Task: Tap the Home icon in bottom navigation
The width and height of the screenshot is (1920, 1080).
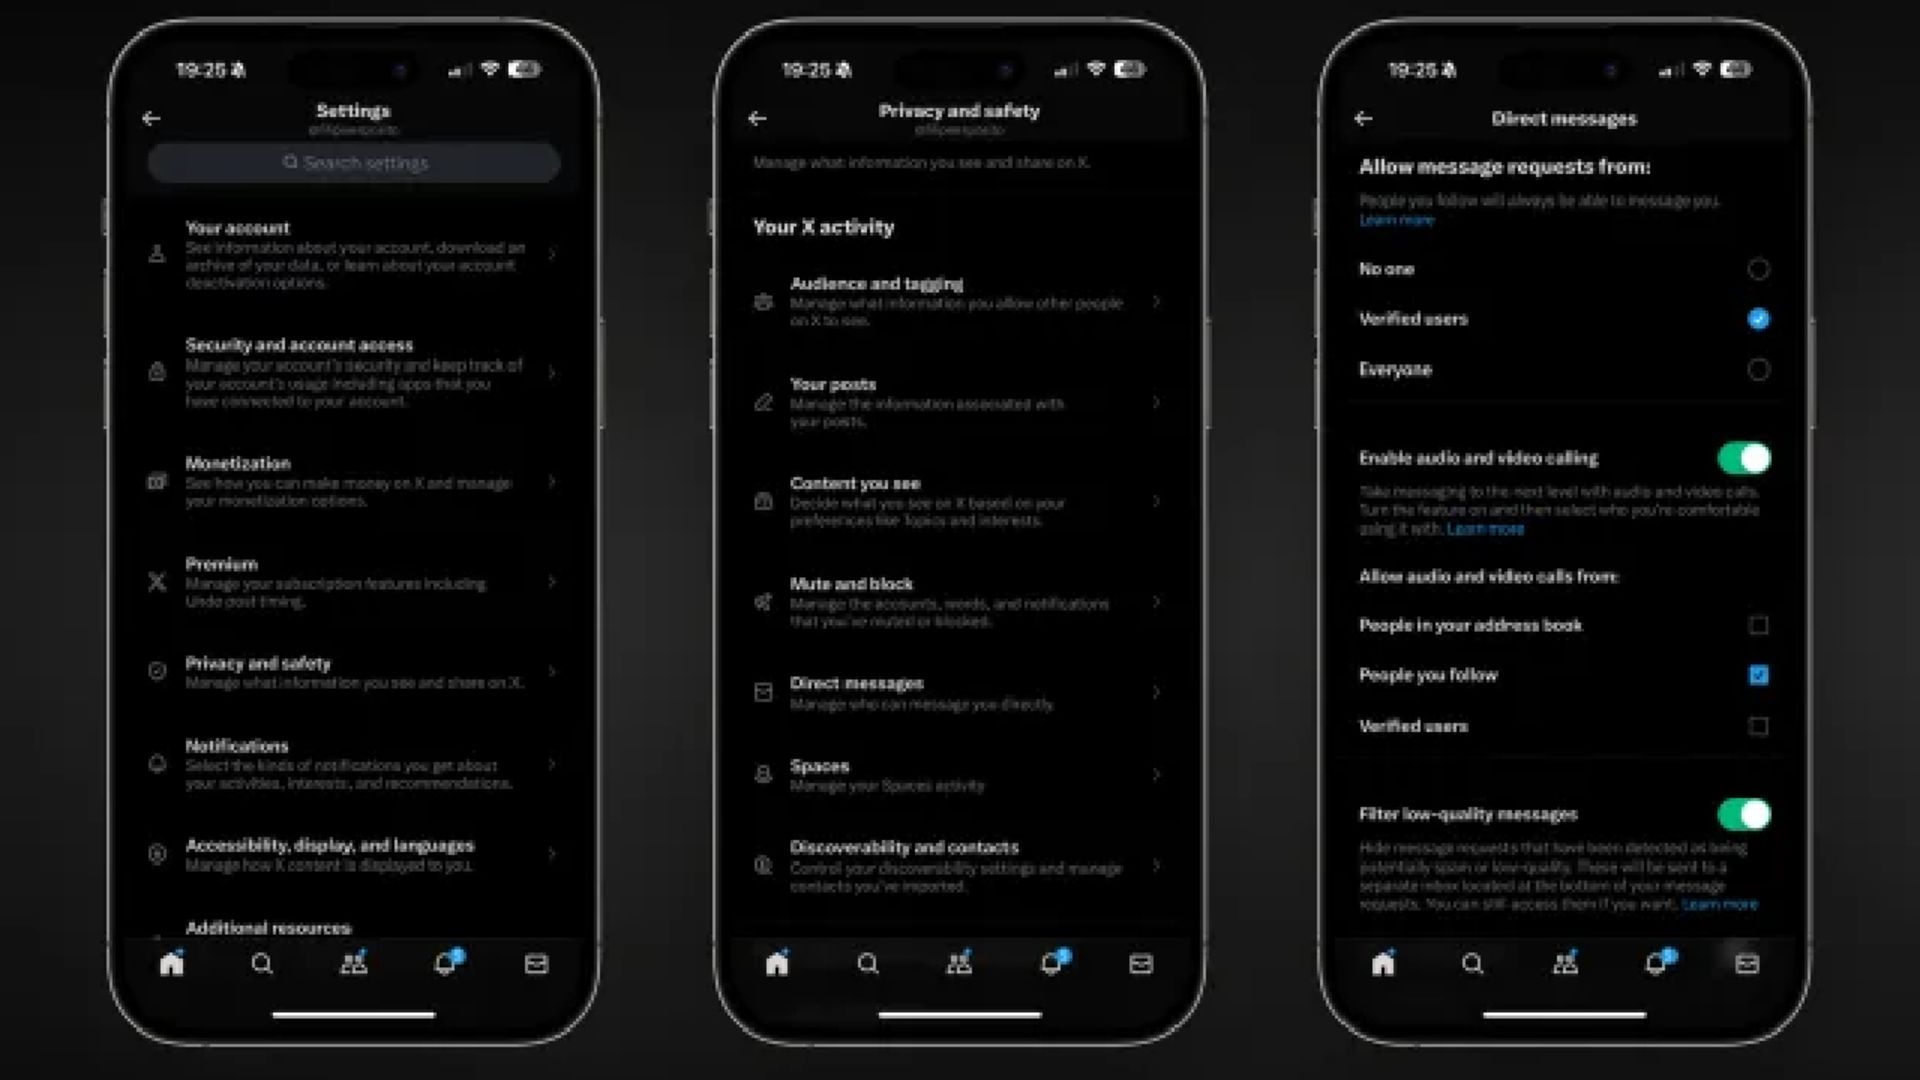Action: pyautogui.click(x=173, y=964)
